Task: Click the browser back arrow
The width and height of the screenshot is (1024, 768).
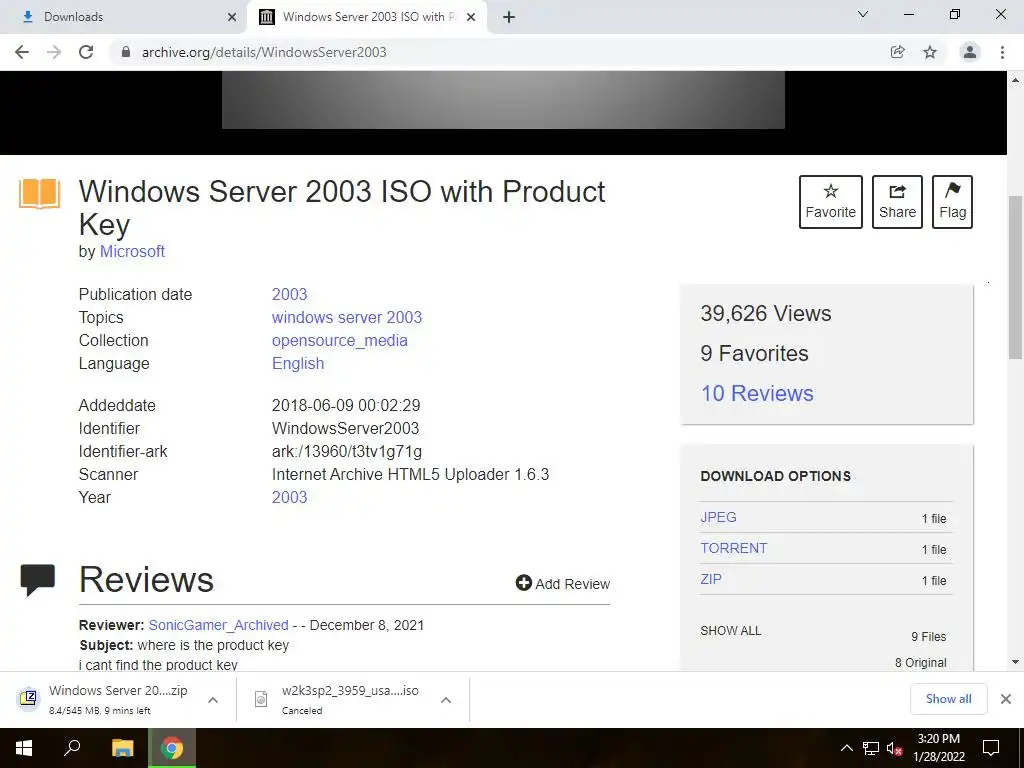Action: click(22, 52)
